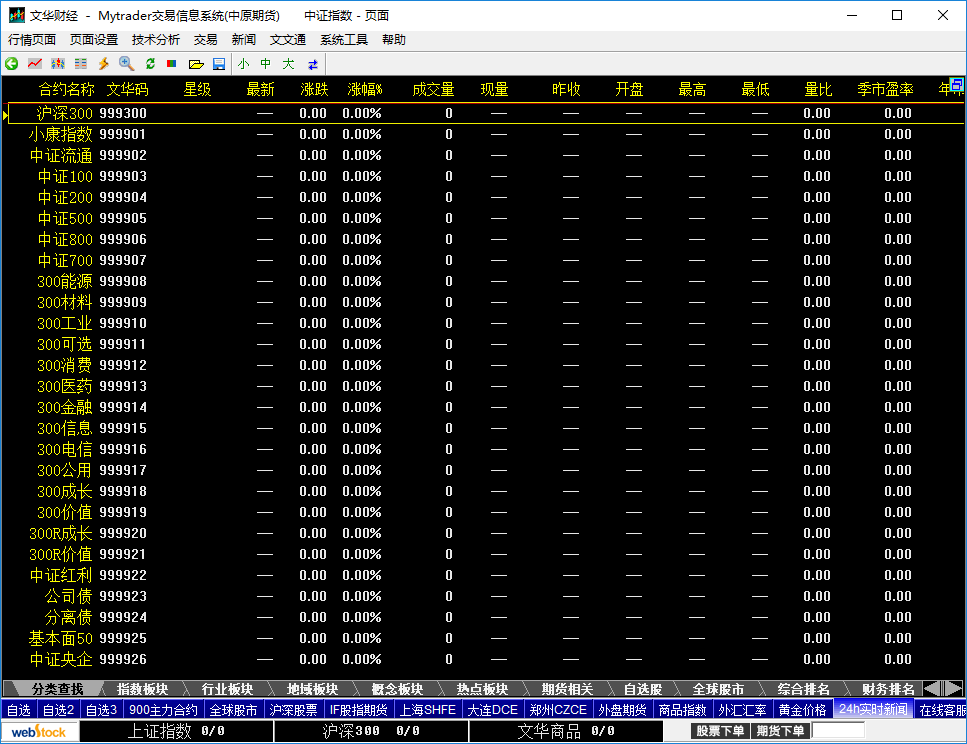Click the input box beside 期货下单
This screenshot has width=967, height=744.
pyautogui.click(x=838, y=731)
